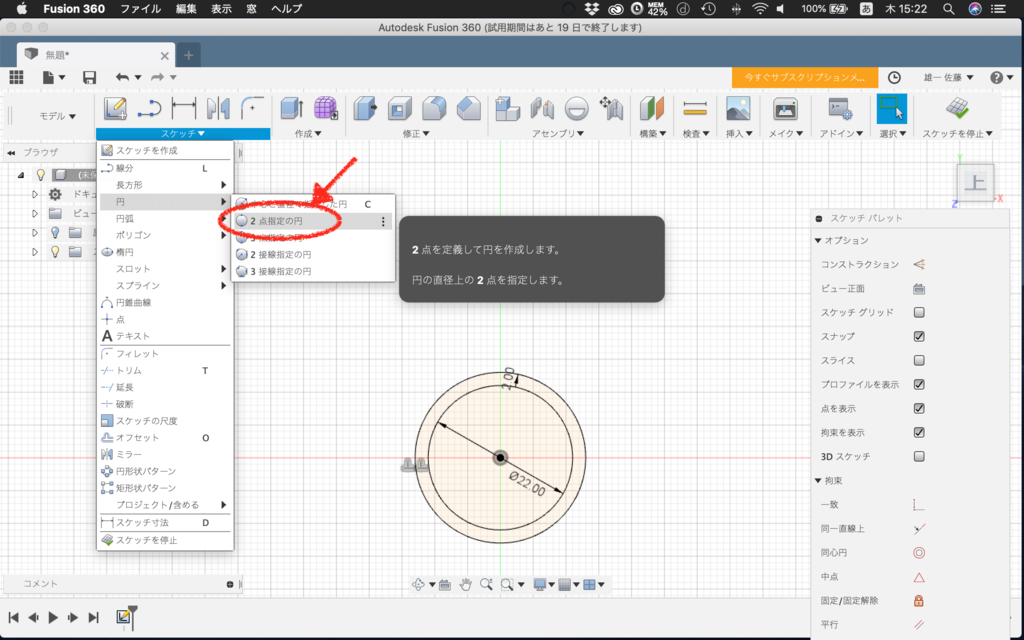This screenshot has height=640, width=1024.
Task: Click the Create Sketch toolbar icon
Action: [x=115, y=108]
